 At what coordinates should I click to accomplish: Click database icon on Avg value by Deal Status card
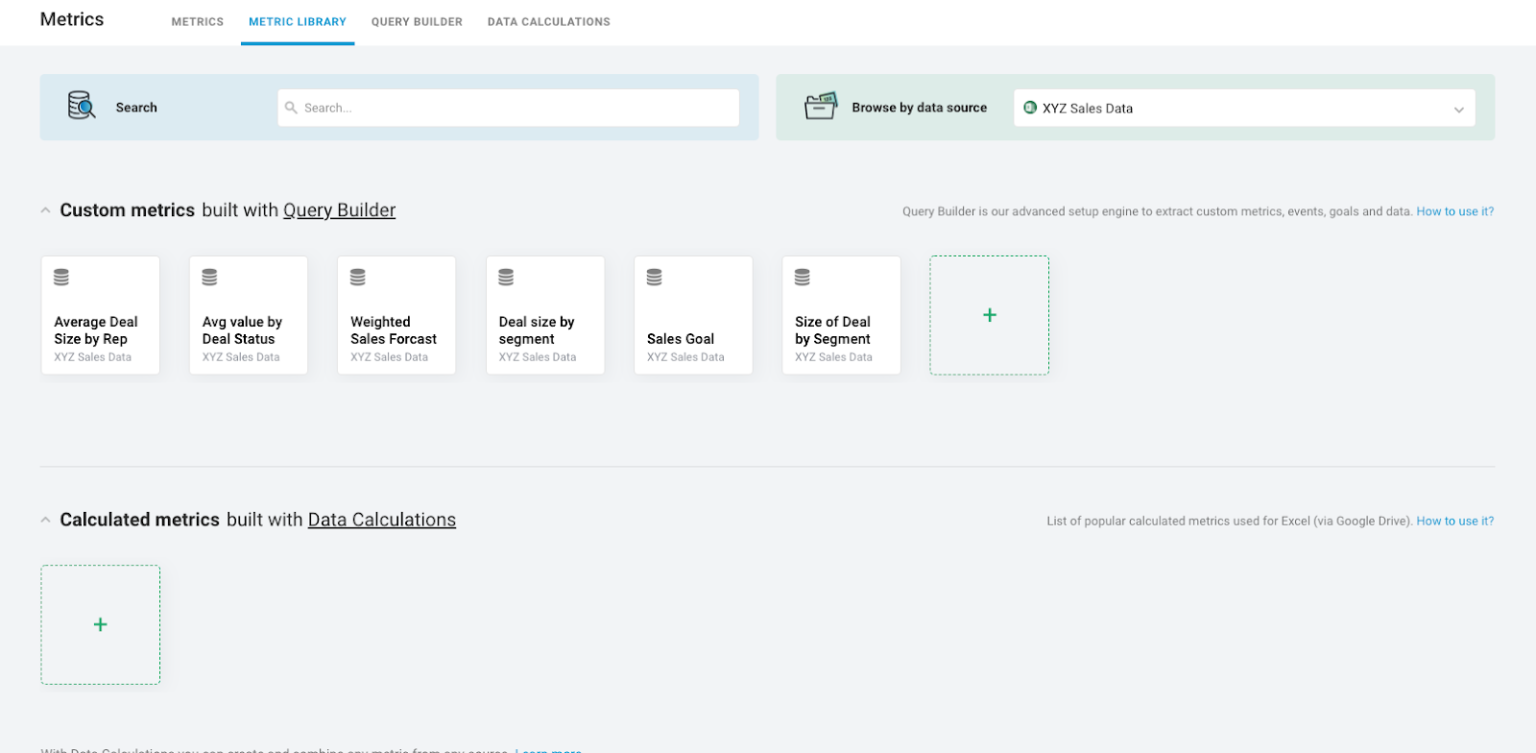click(210, 277)
